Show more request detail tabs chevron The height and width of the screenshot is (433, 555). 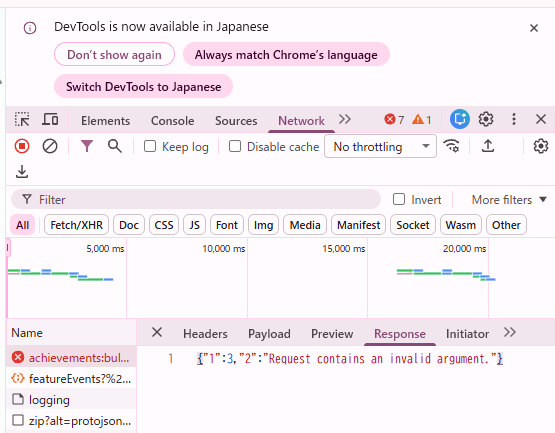(x=510, y=332)
